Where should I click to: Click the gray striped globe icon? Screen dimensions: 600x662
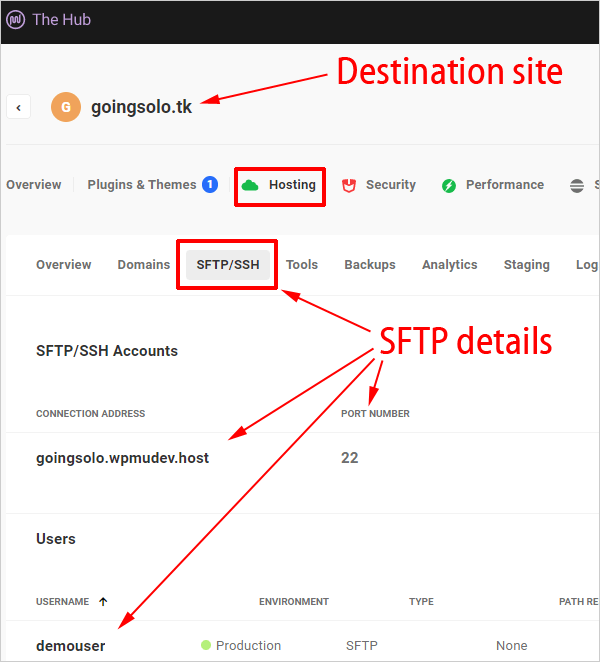577,185
